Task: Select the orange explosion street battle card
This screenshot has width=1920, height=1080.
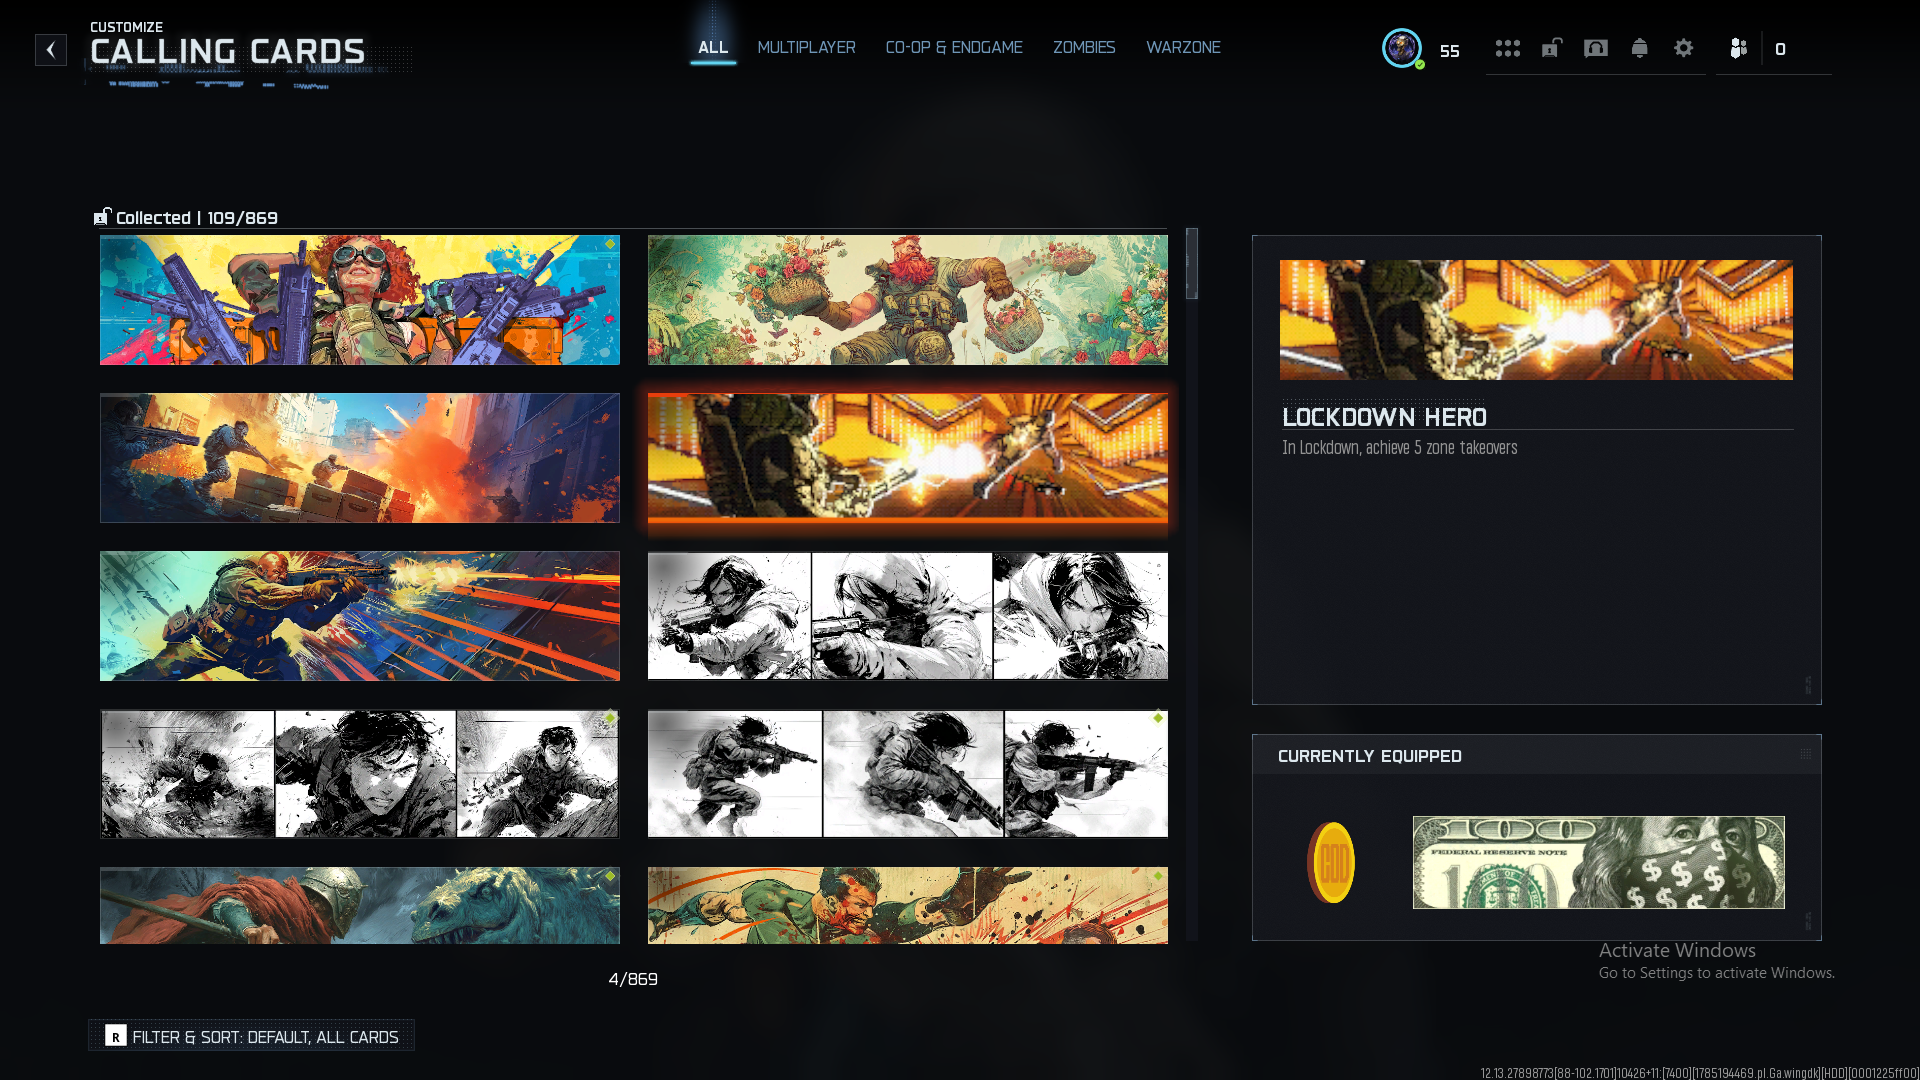Action: click(360, 458)
